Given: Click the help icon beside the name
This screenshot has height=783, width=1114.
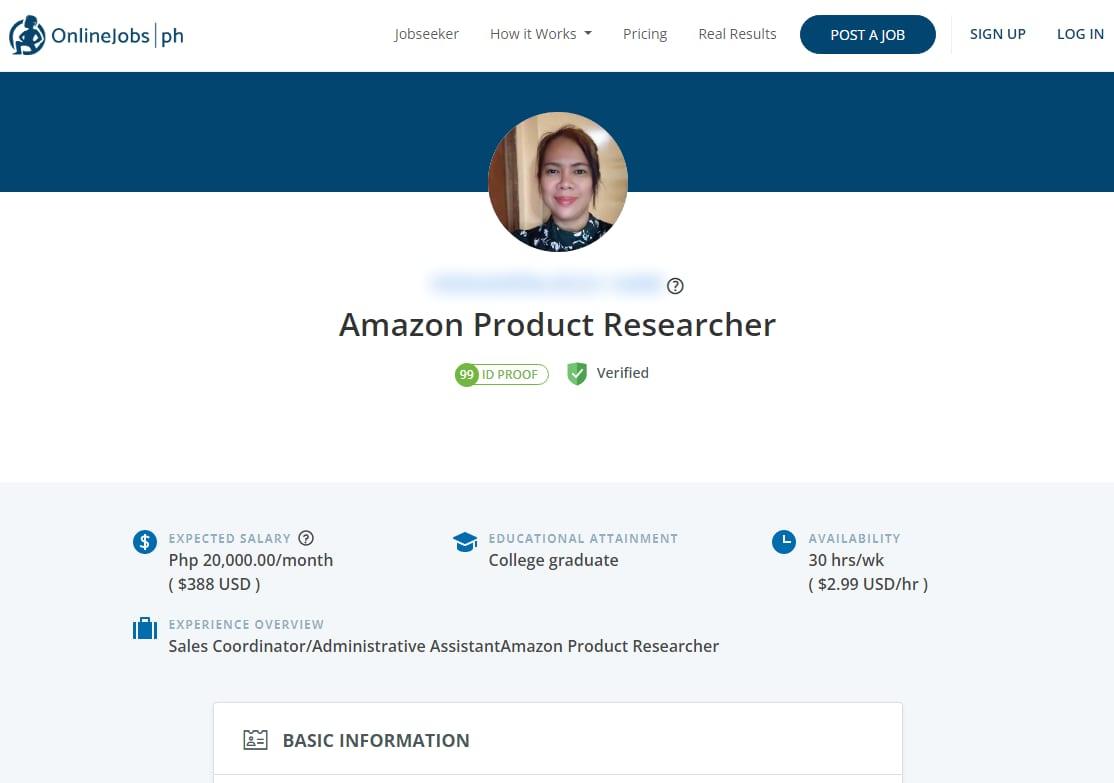Looking at the screenshot, I should (x=675, y=286).
